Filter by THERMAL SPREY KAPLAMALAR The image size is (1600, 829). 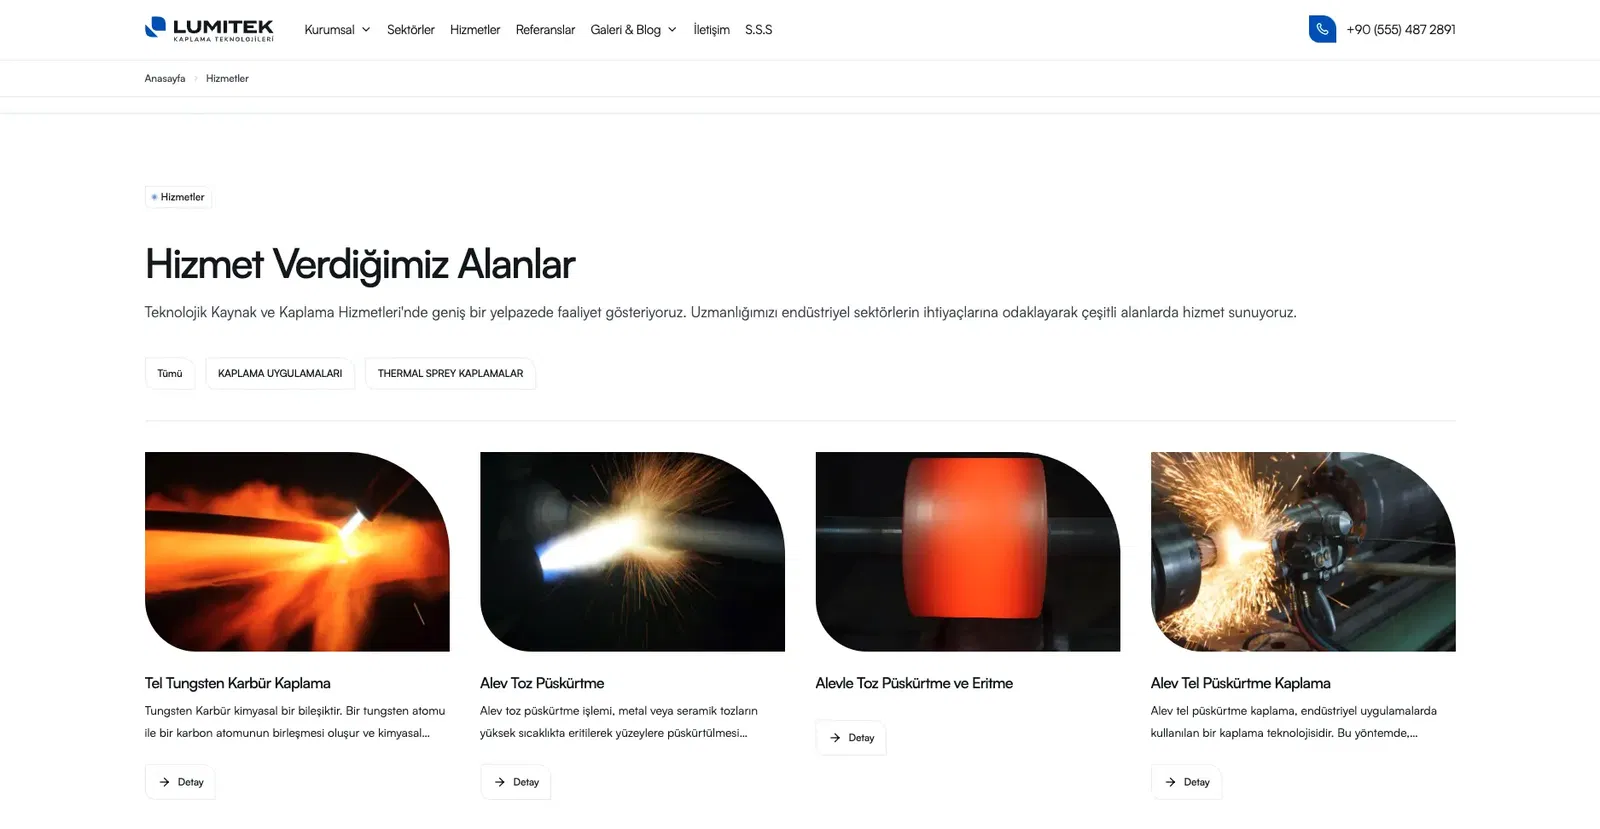click(450, 373)
